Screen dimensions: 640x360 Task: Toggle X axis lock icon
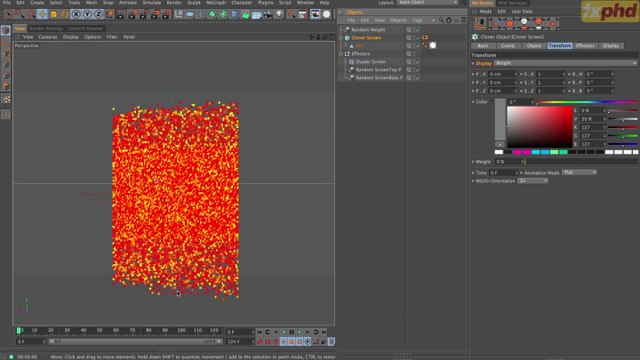tap(76, 14)
